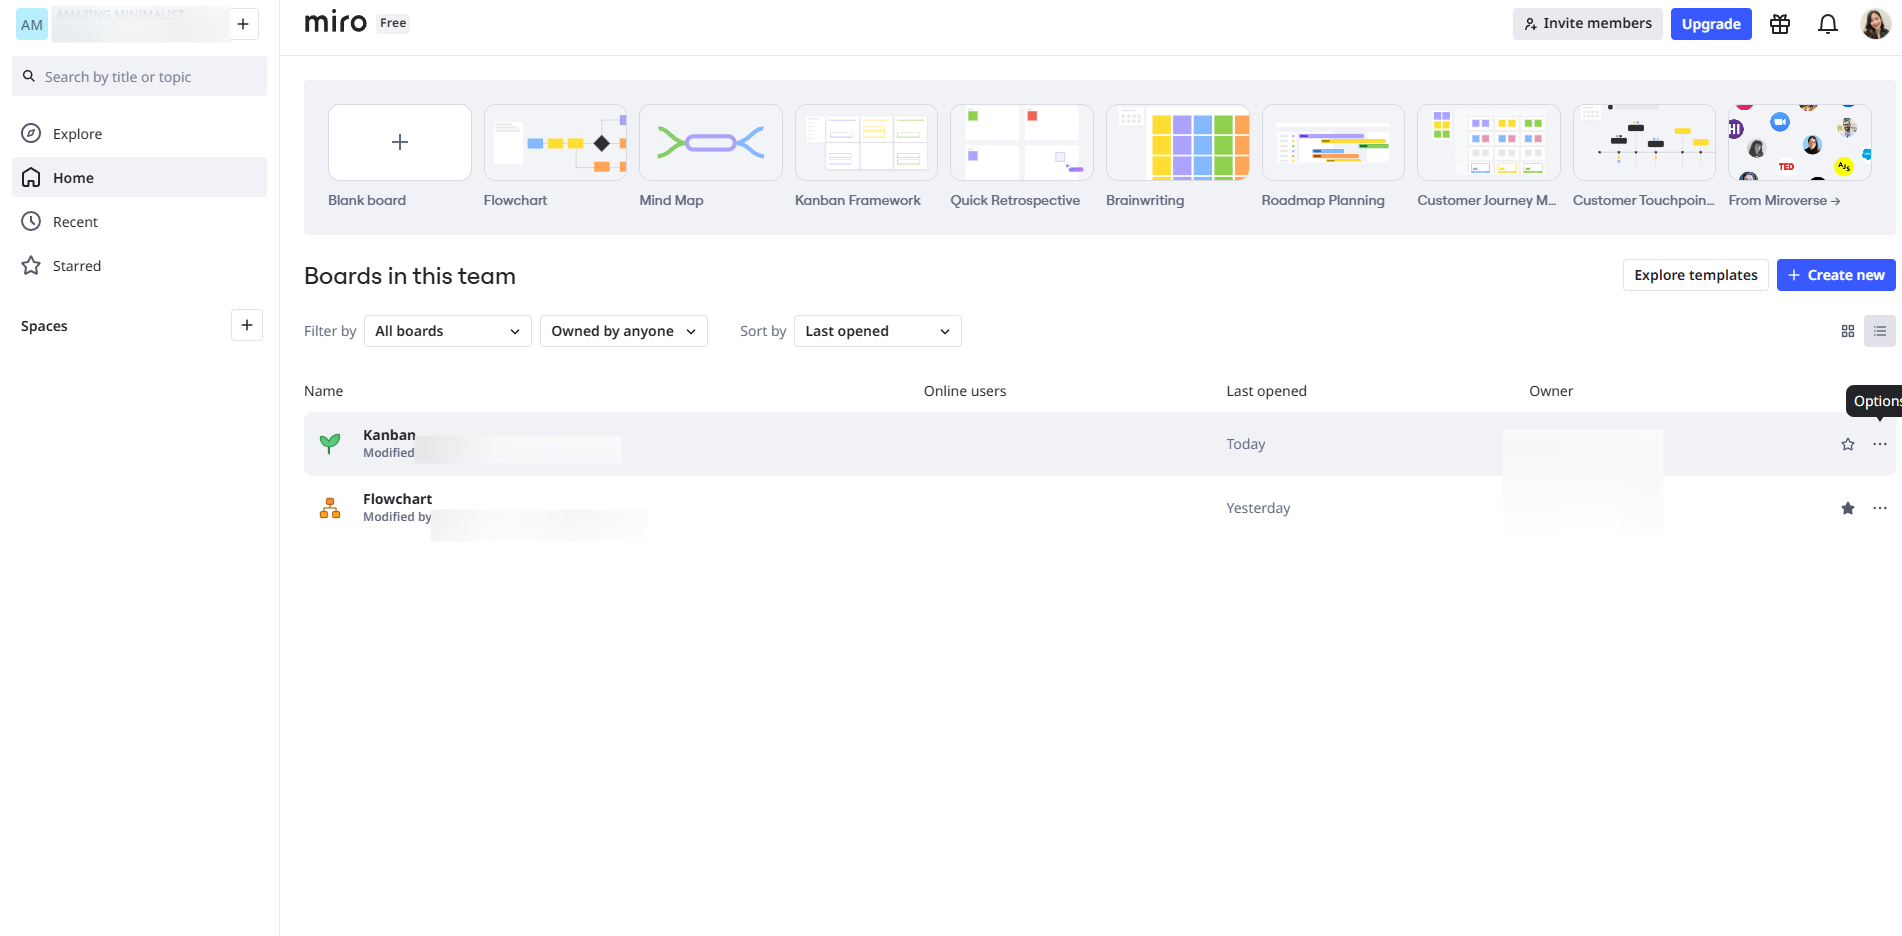Expand the Owned by anyone dropdown
This screenshot has height=936, width=1902.
pos(624,331)
